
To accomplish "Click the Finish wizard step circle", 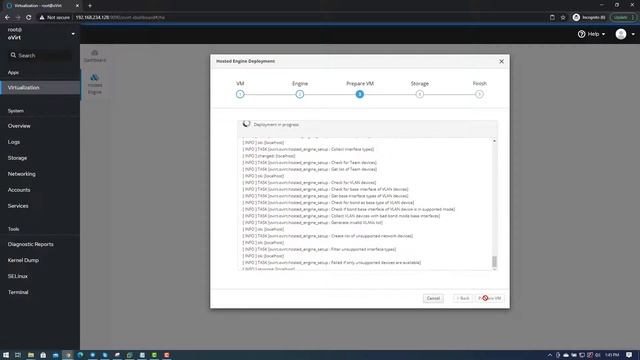I will tap(479, 94).
